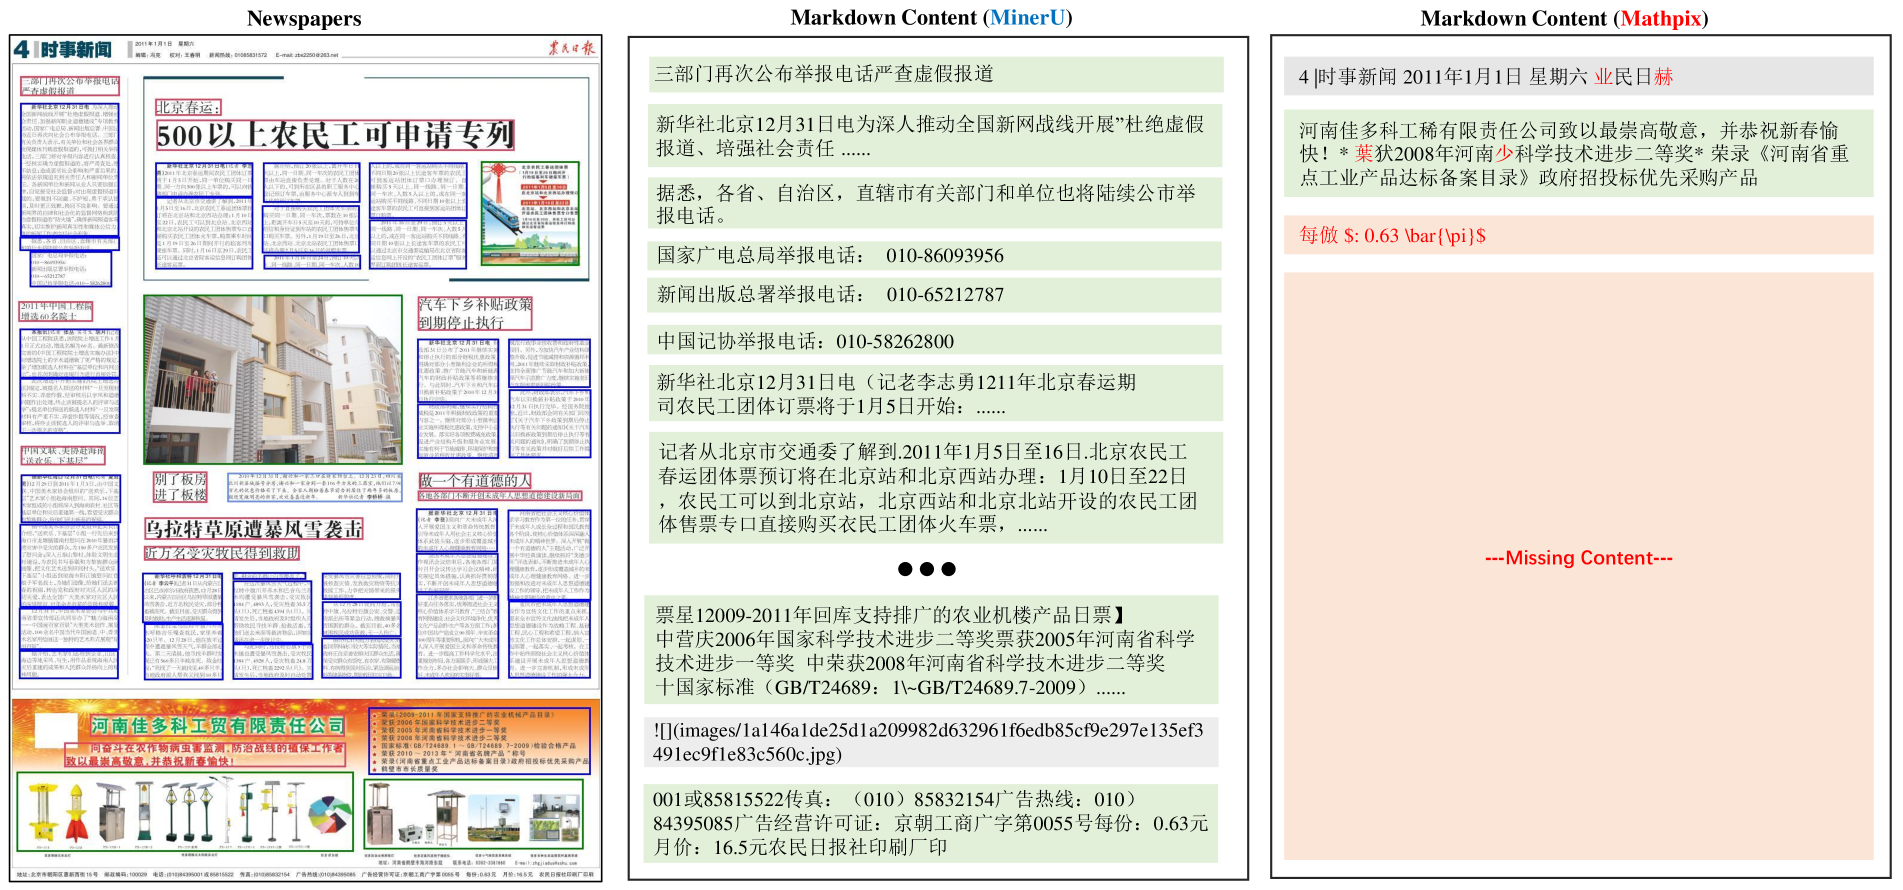
Task: Select the newspaper headline "做一个有道德的人"
Action: click(x=475, y=481)
